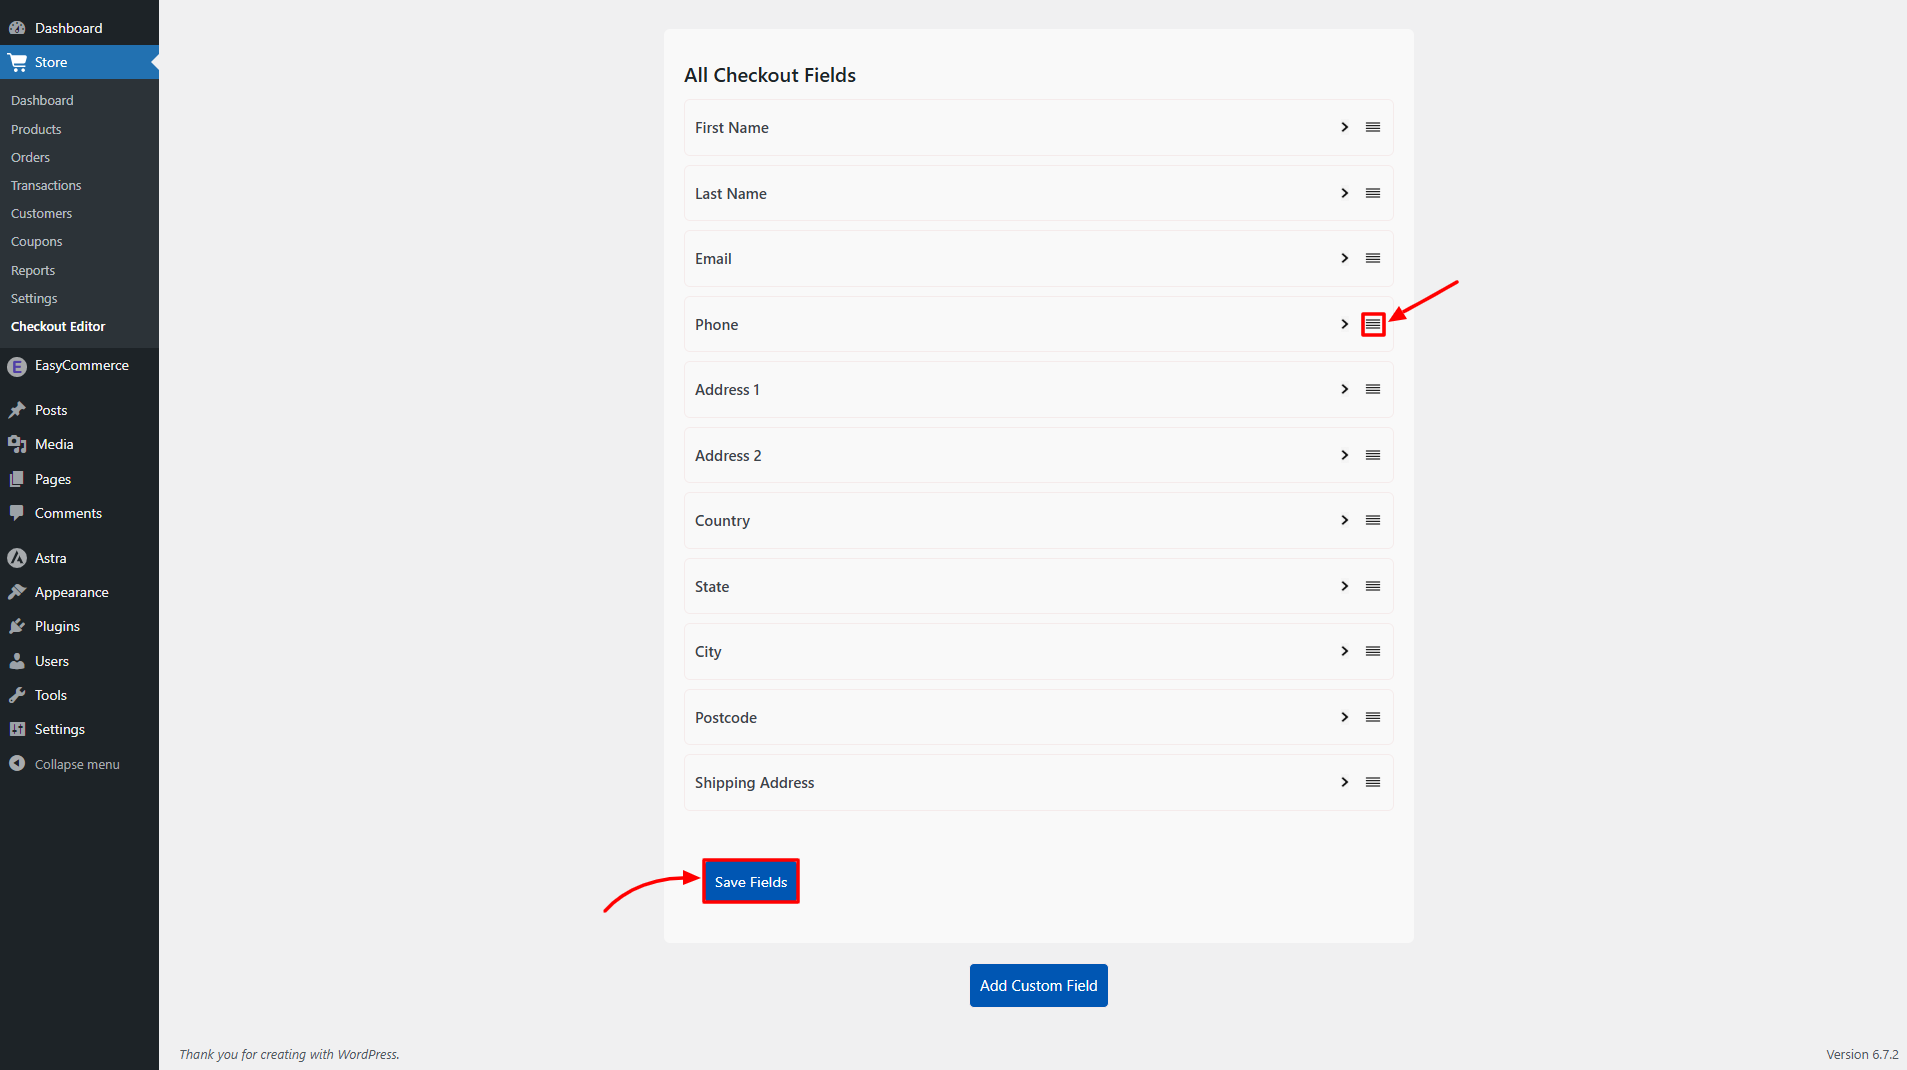The width and height of the screenshot is (1907, 1070).
Task: Click the State field row label
Action: [712, 586]
